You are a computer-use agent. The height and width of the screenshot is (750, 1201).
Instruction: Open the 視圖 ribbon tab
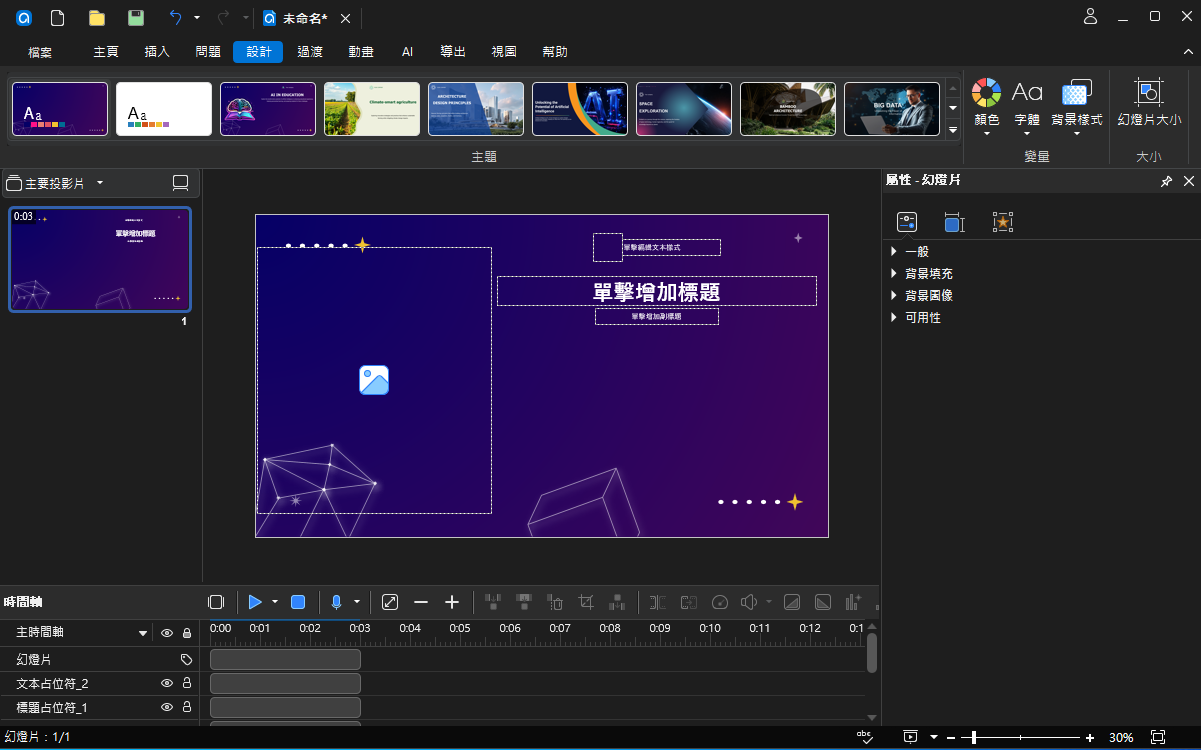point(504,52)
